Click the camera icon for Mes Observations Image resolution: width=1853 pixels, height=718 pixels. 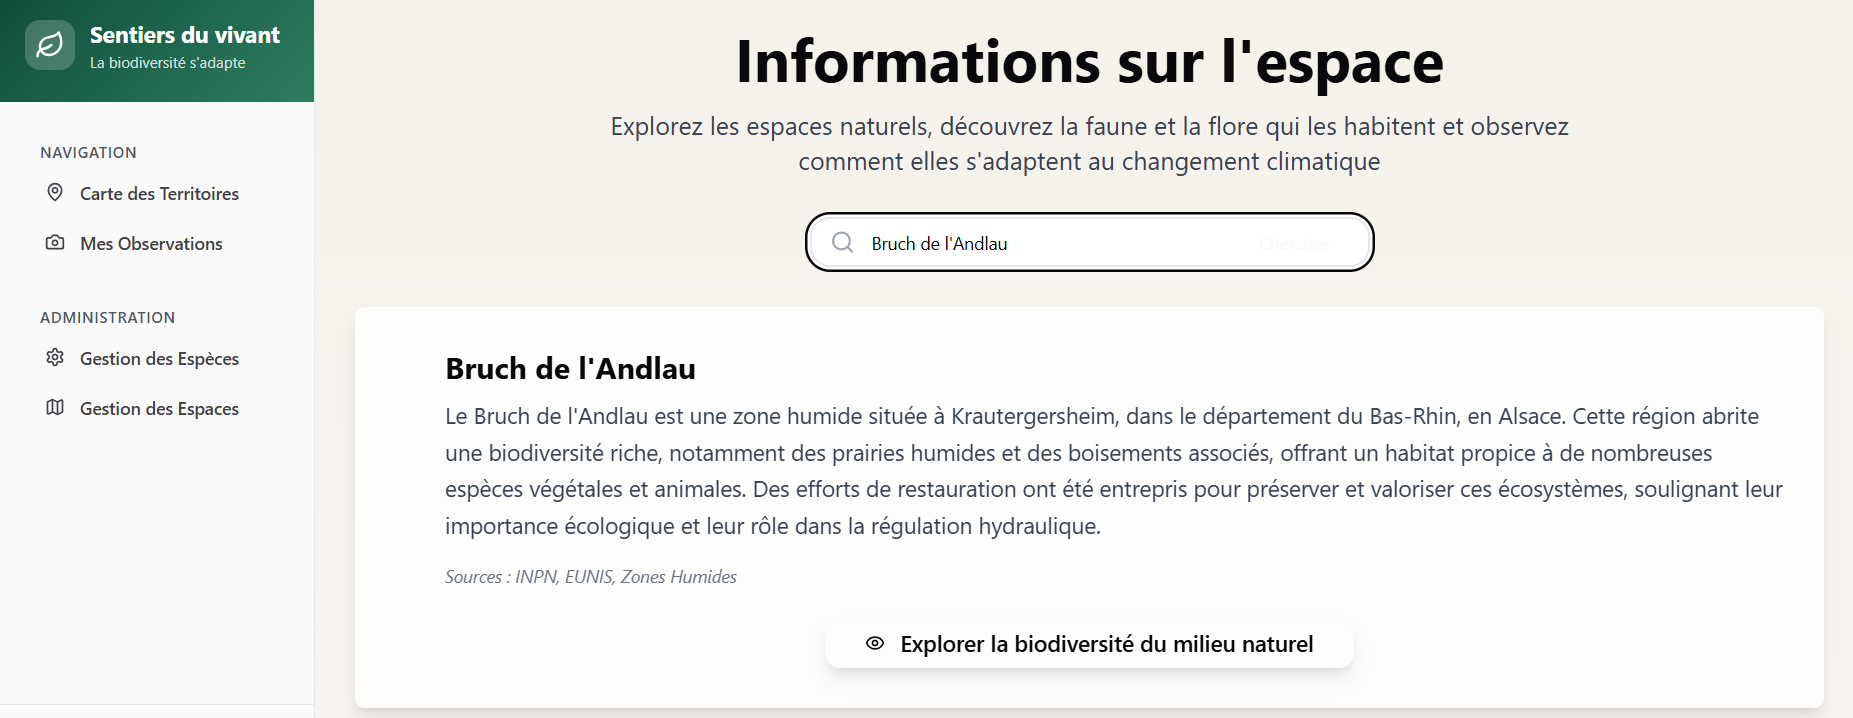click(x=55, y=242)
